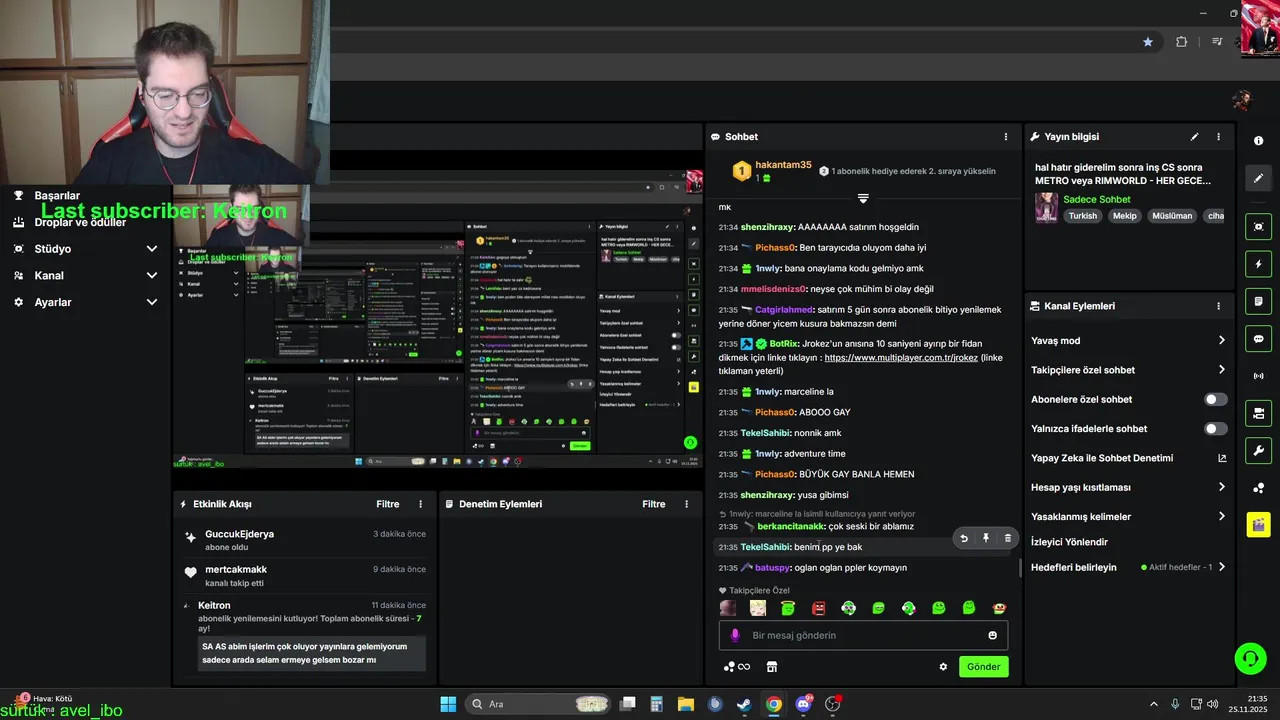The width and height of the screenshot is (1280, 720).
Task: Click the channel actions camera icon in sidebar
Action: tap(1258, 413)
